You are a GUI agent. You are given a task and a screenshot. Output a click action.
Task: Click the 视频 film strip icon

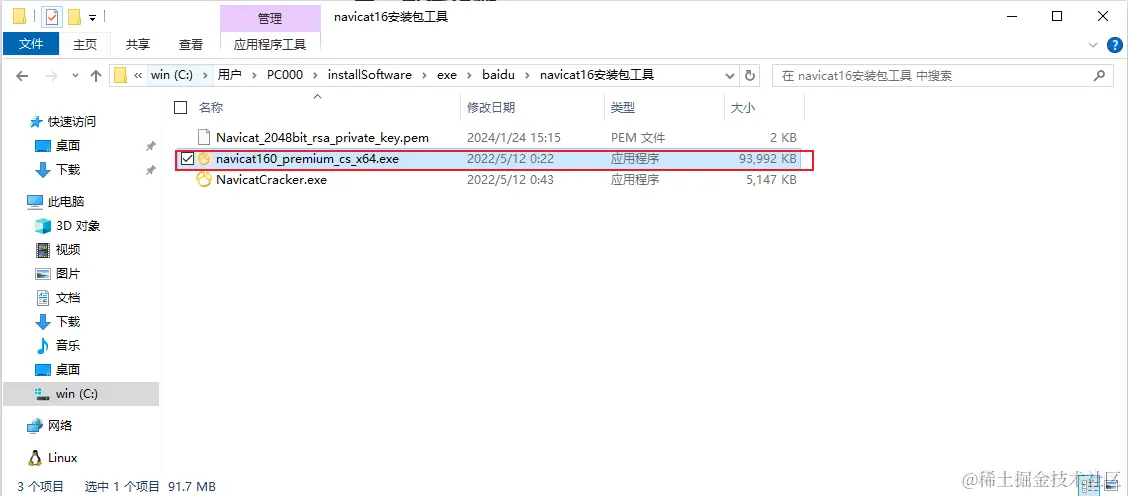pyautogui.click(x=43, y=250)
